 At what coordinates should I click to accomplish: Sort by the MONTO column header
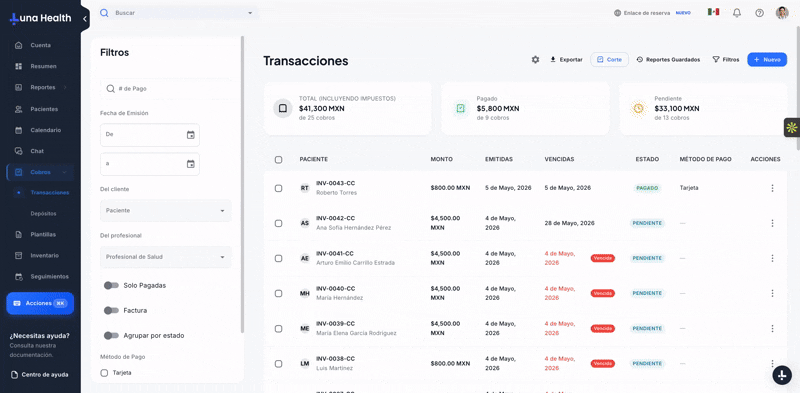(x=441, y=160)
